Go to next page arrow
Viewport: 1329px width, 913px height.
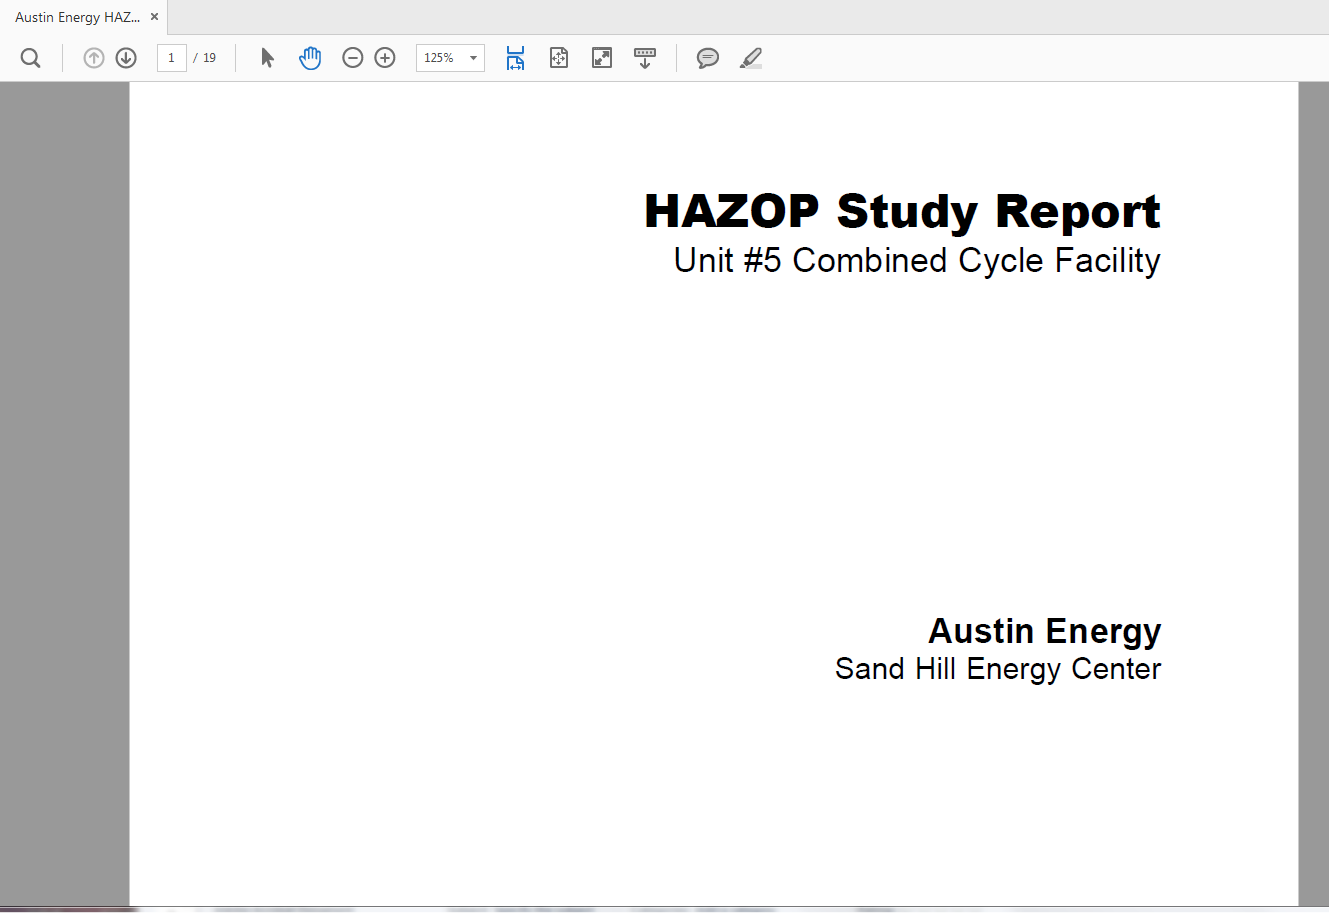tap(126, 58)
